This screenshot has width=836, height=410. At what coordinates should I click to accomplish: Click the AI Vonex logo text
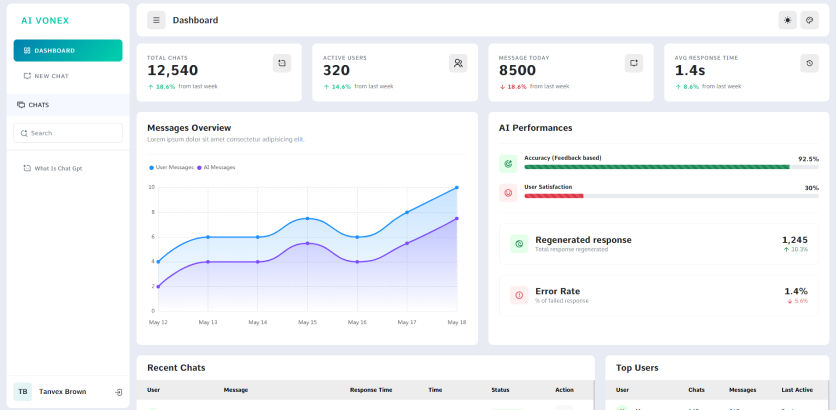pos(45,21)
